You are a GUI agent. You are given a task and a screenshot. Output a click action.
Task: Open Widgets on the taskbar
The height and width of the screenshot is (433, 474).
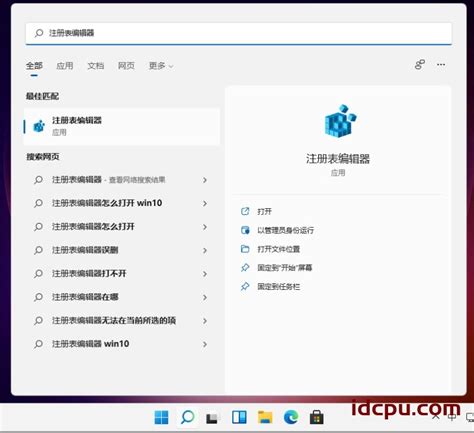click(239, 417)
